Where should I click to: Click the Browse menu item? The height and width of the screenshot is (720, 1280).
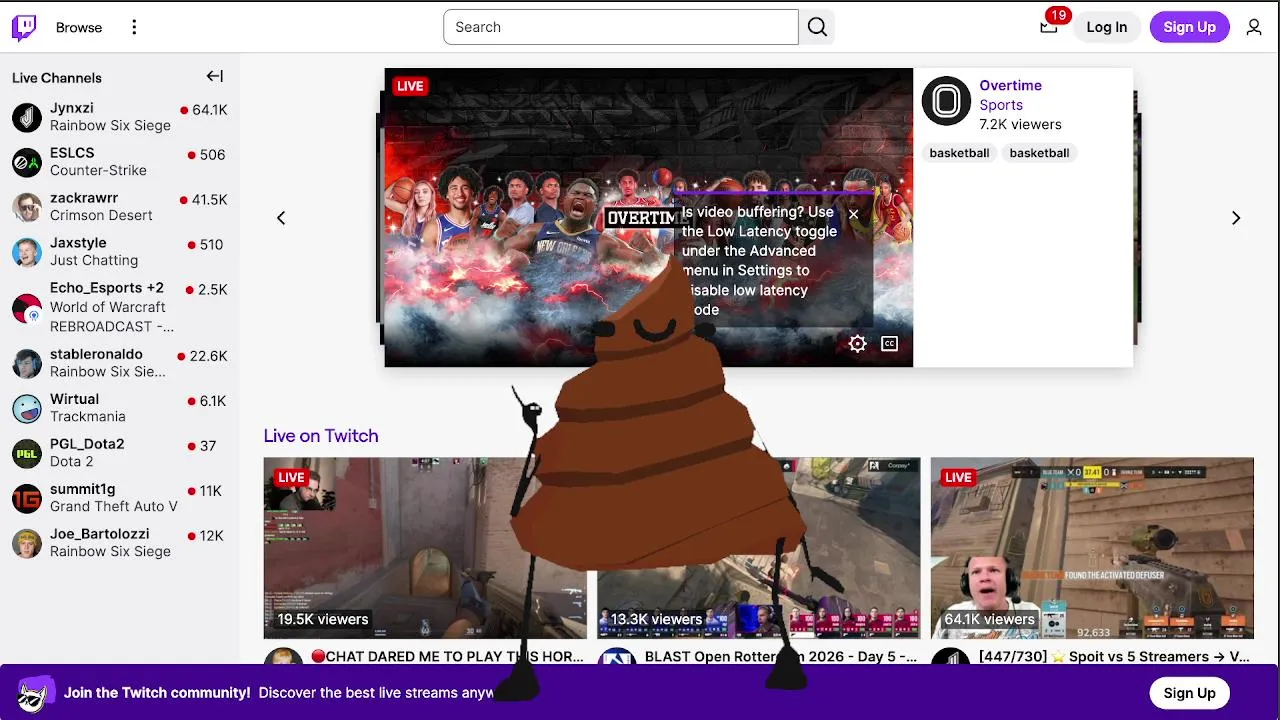[79, 27]
